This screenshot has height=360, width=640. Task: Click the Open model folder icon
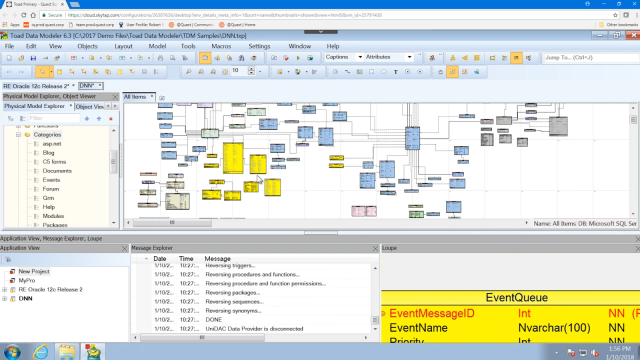pos(21,58)
